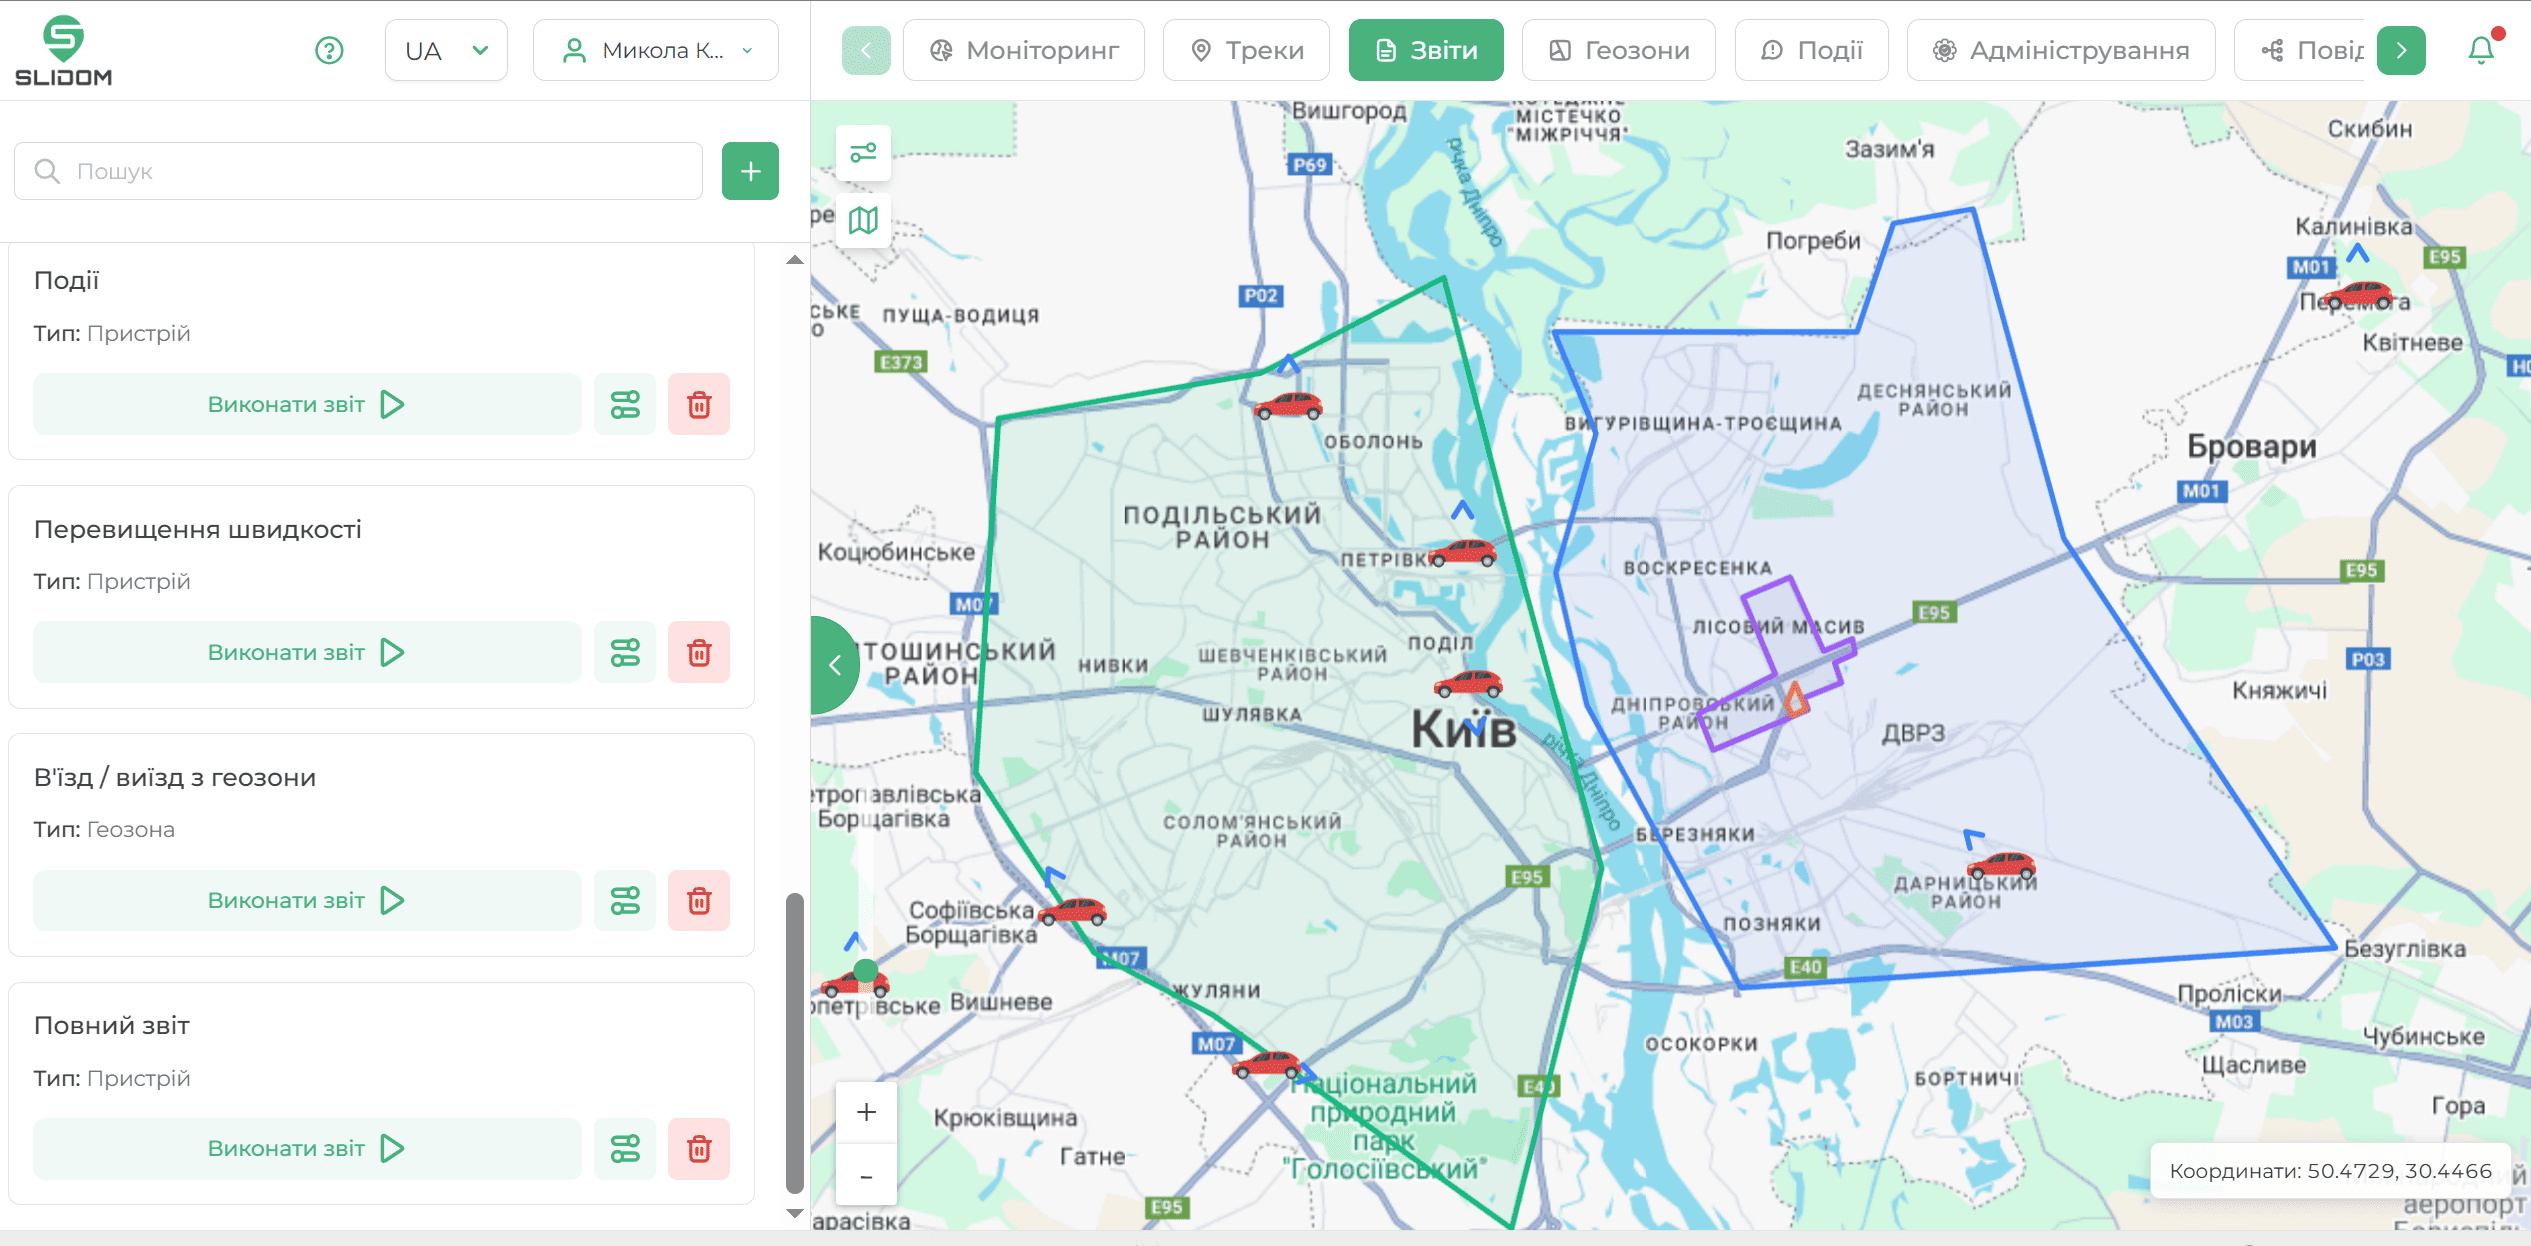Delete the Події report

699,404
